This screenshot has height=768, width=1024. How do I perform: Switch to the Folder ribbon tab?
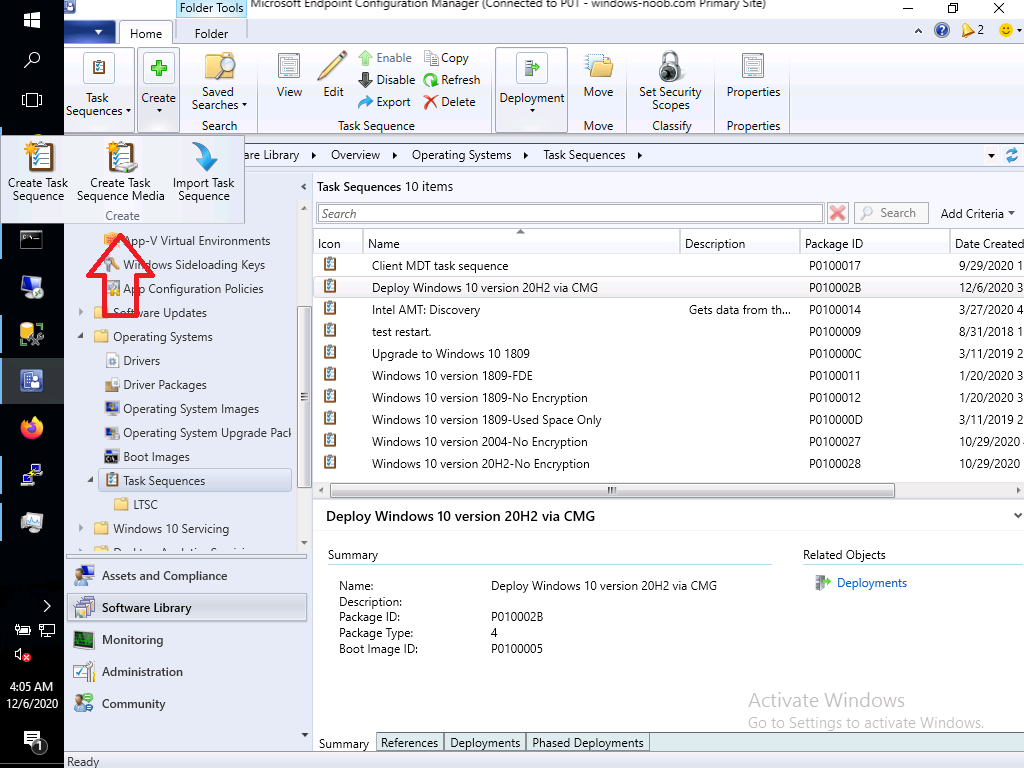coord(211,33)
